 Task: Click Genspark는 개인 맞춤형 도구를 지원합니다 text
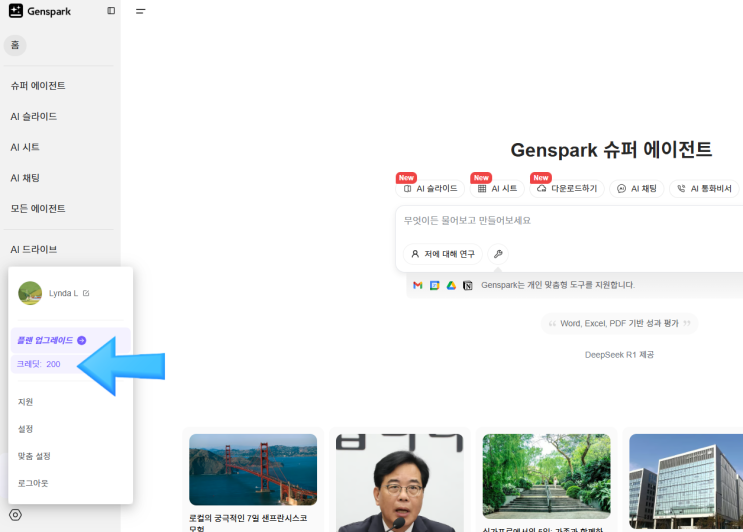(558, 285)
